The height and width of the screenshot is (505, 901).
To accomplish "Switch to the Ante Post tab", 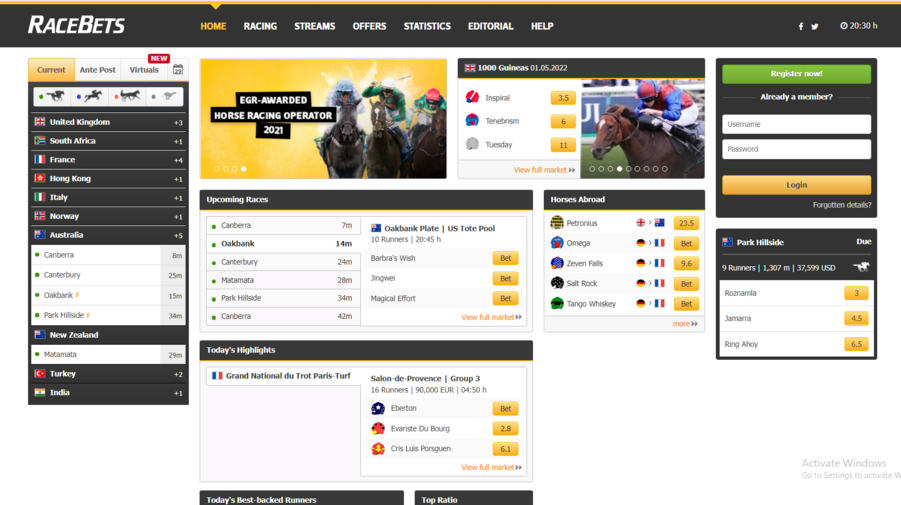I will [x=98, y=70].
